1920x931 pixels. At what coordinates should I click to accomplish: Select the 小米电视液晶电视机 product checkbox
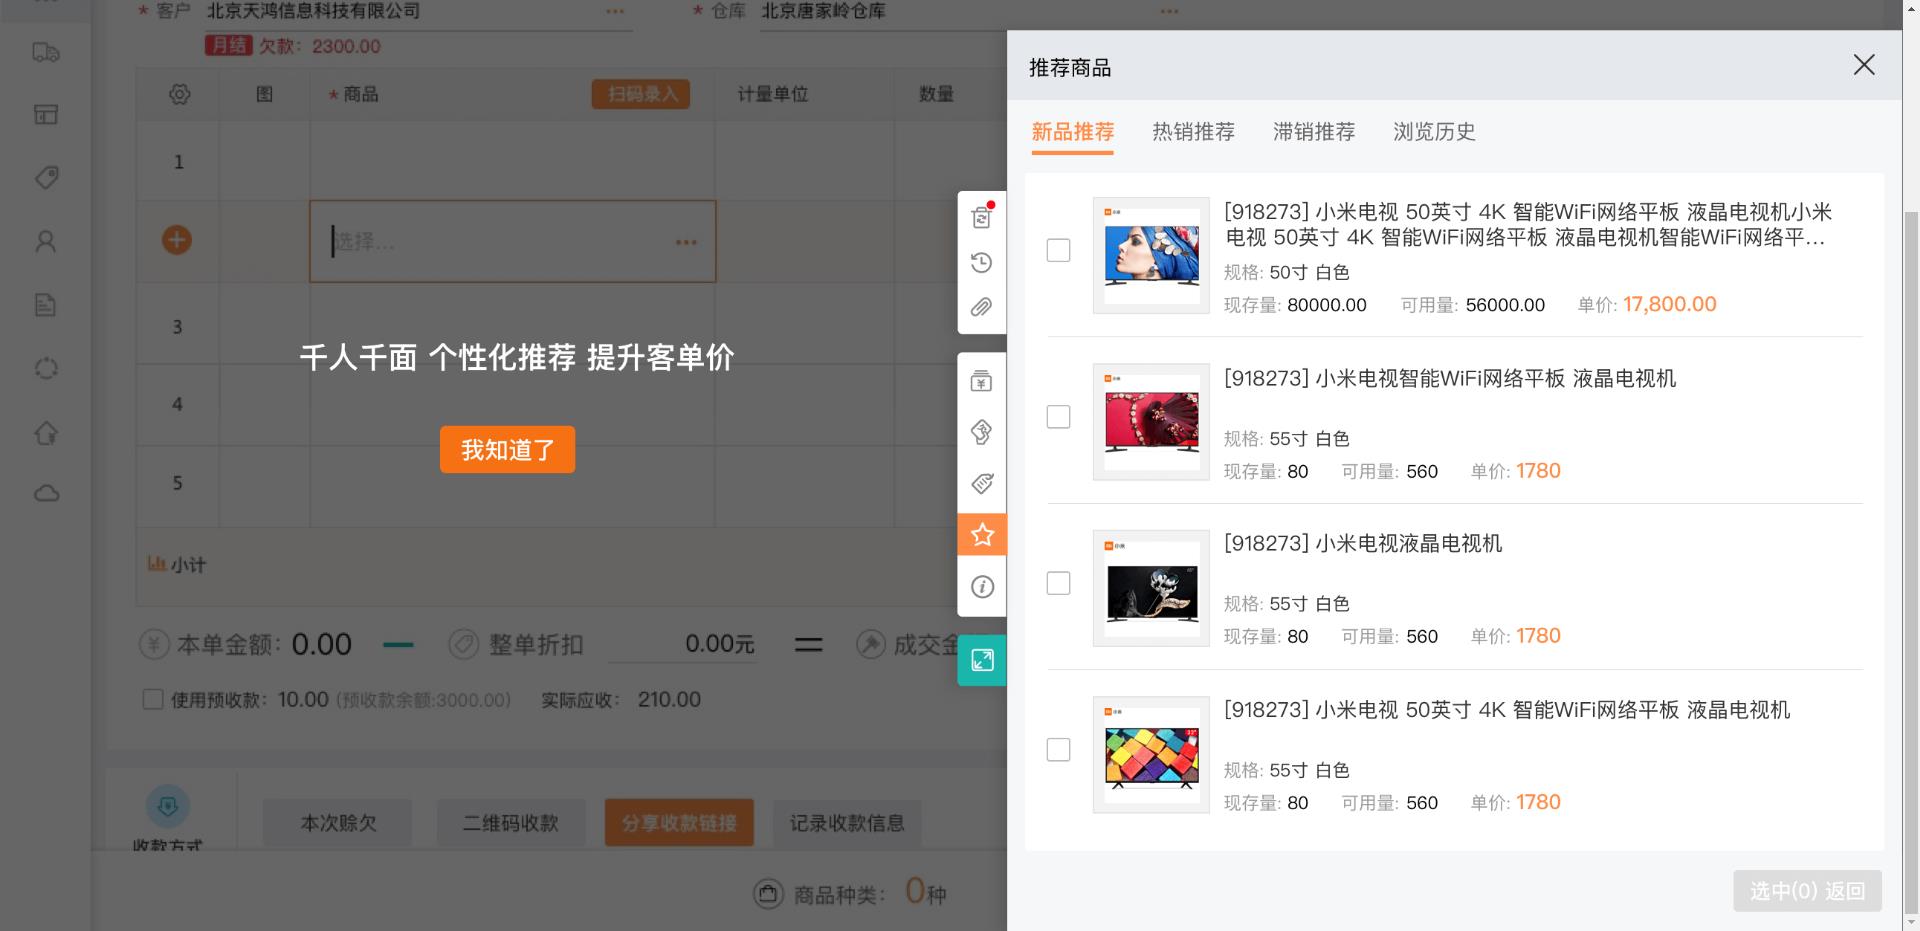pyautogui.click(x=1058, y=583)
